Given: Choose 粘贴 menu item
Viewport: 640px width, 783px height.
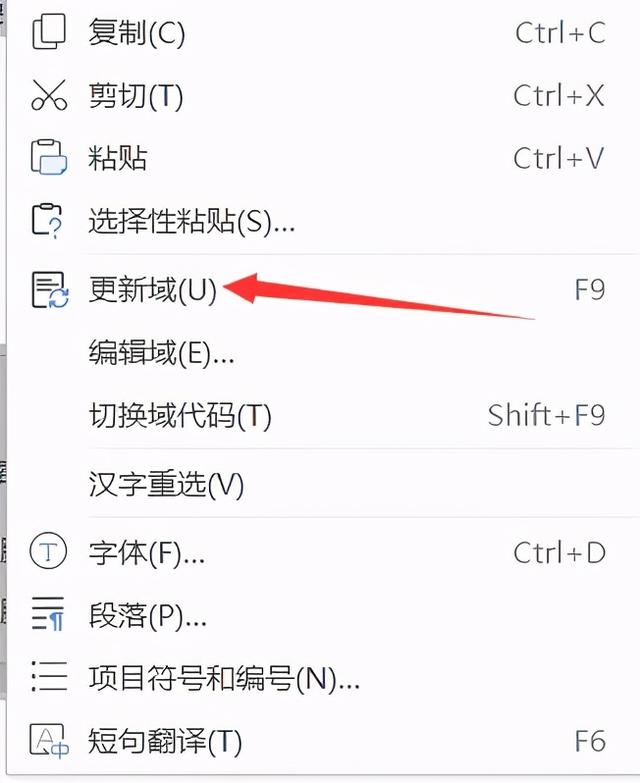Looking at the screenshot, I should tap(320, 158).
